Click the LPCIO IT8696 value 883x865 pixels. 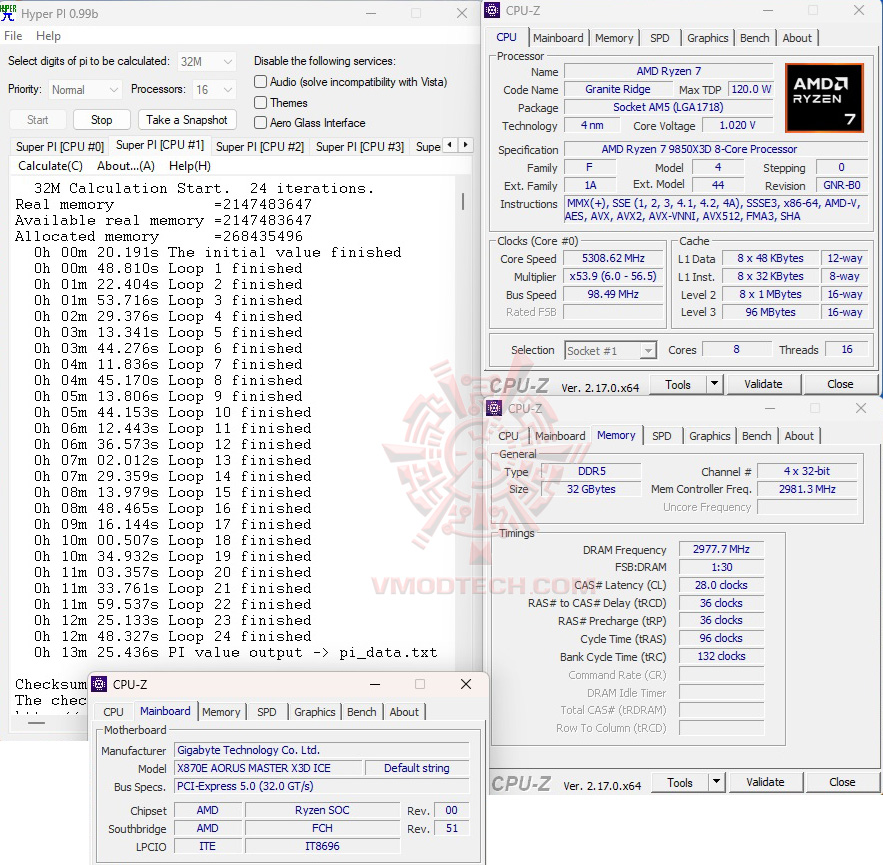(x=322, y=846)
